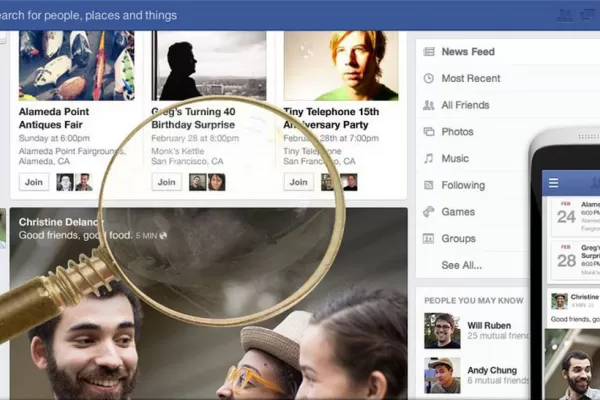Click the Groups icon in sidebar

[428, 238]
